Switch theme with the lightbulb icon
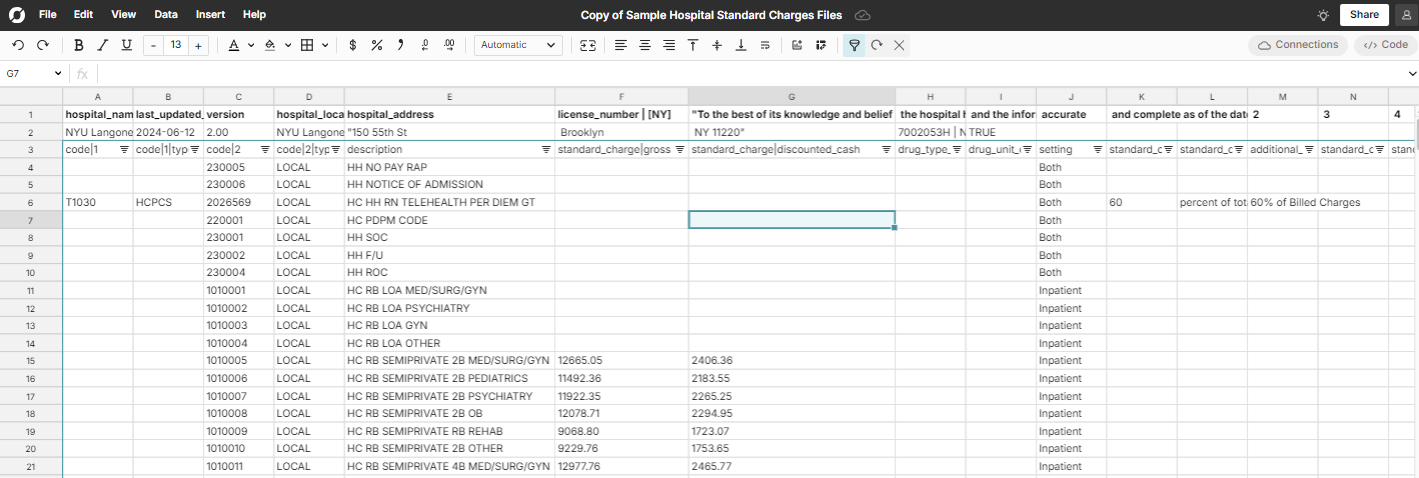The height and width of the screenshot is (478, 1419). [x=1323, y=15]
